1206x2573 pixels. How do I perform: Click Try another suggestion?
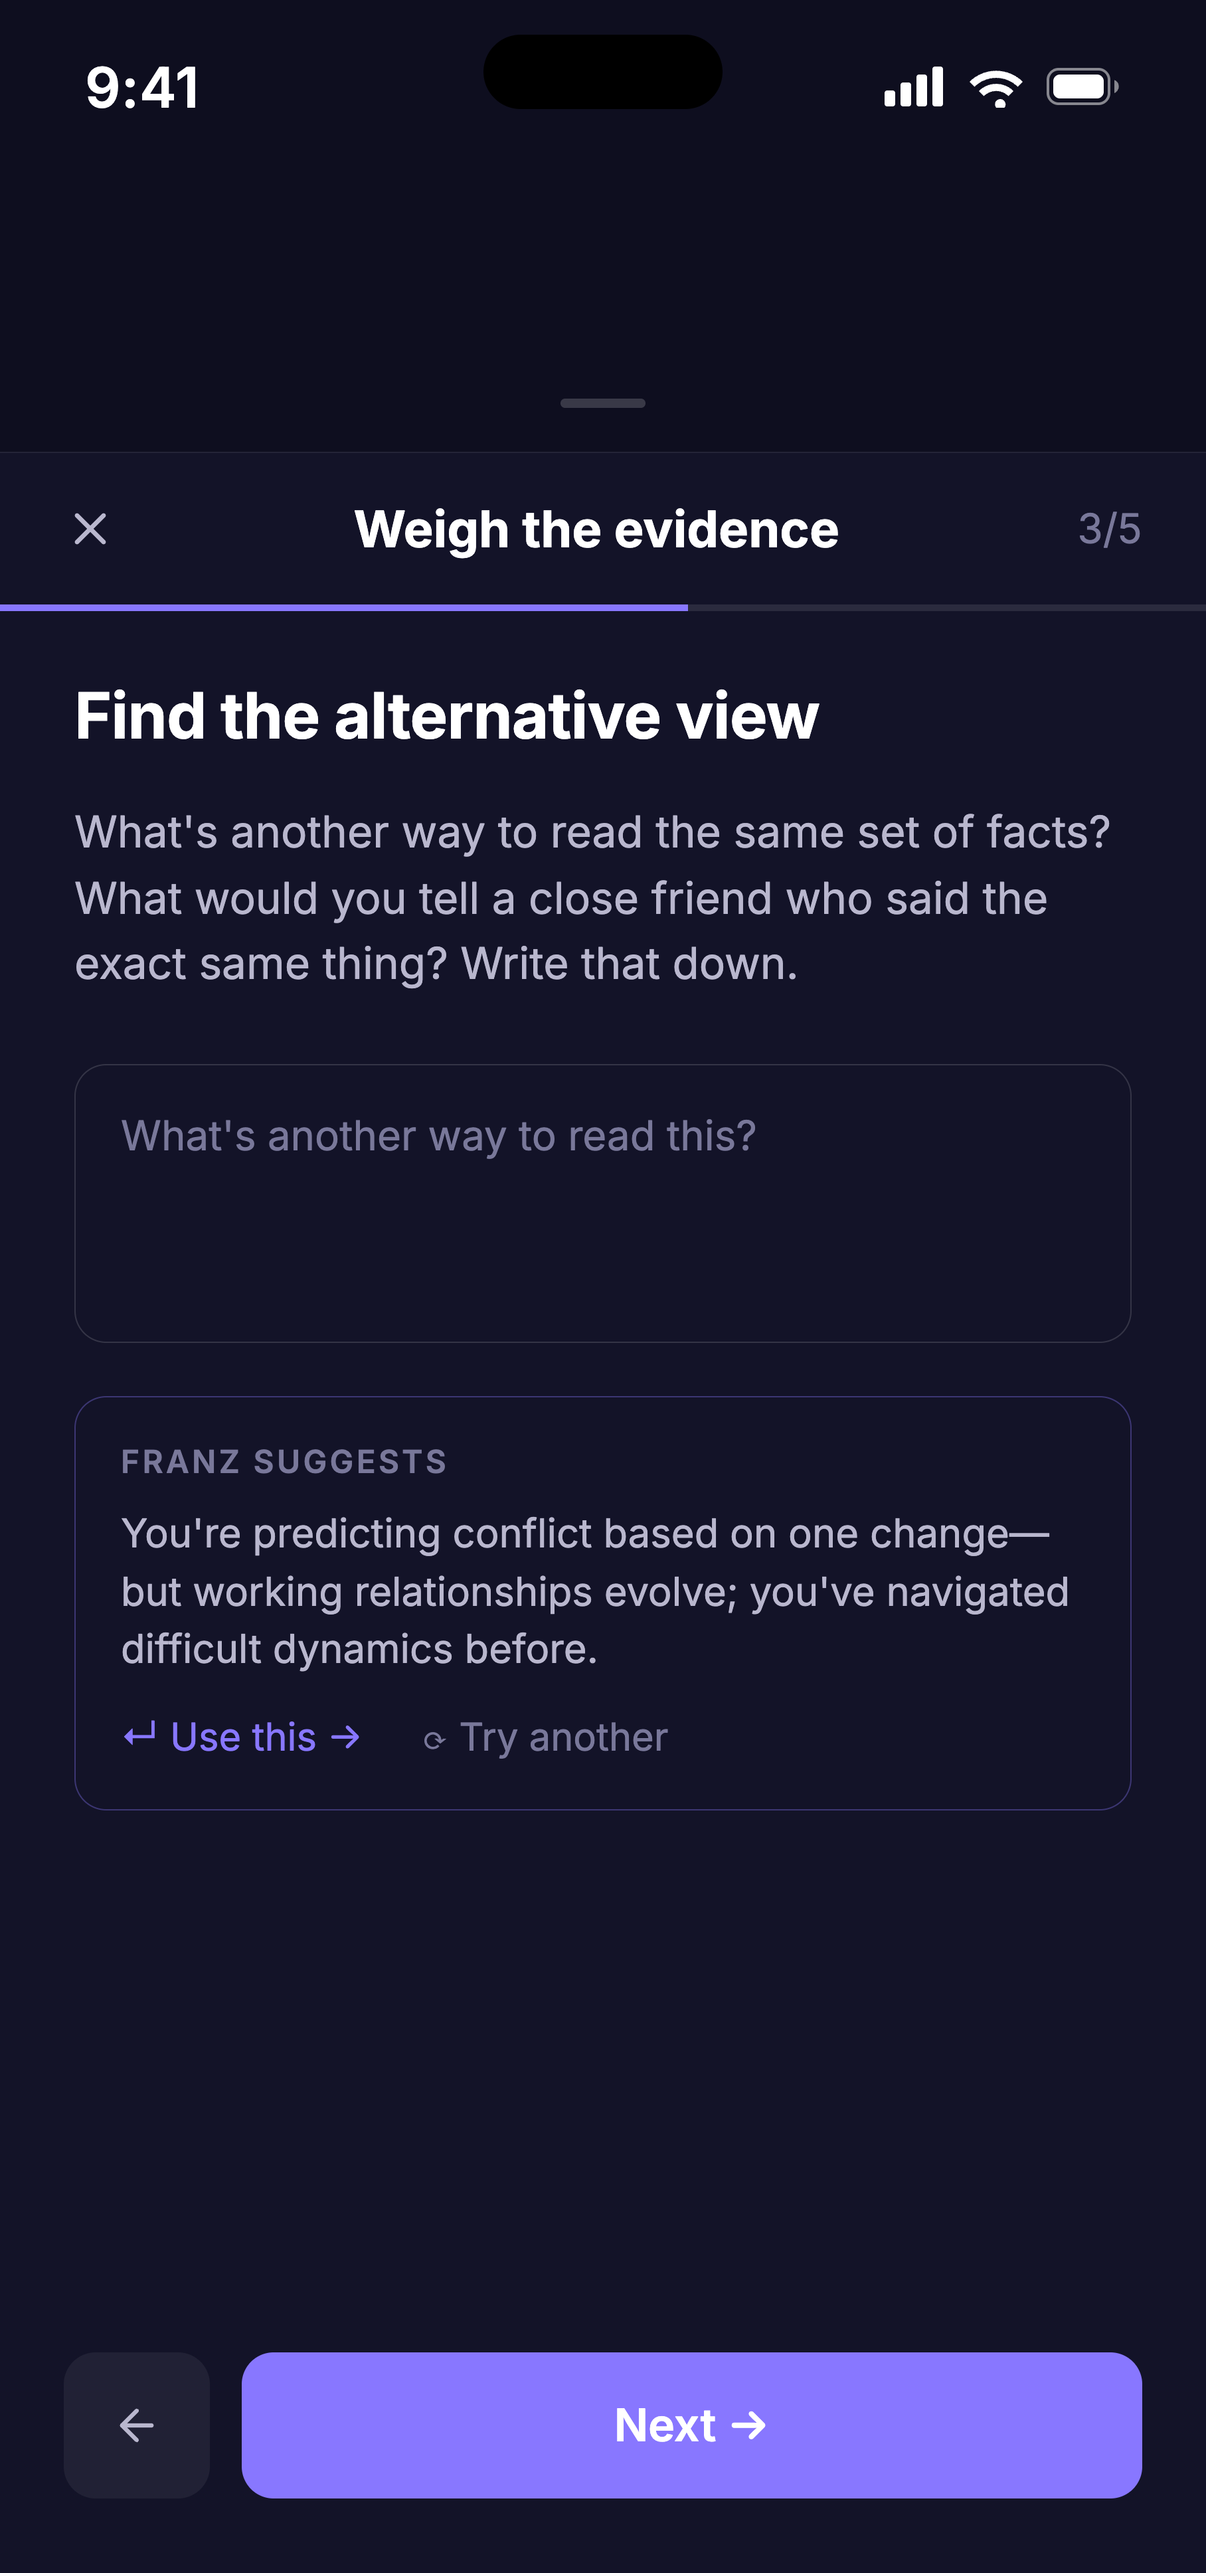tap(545, 1737)
